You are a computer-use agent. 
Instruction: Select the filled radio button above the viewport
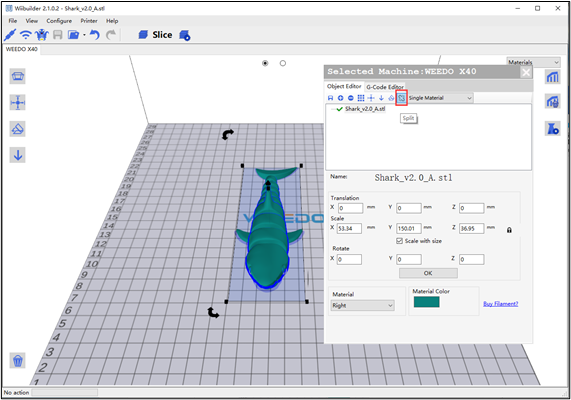pyautogui.click(x=265, y=63)
